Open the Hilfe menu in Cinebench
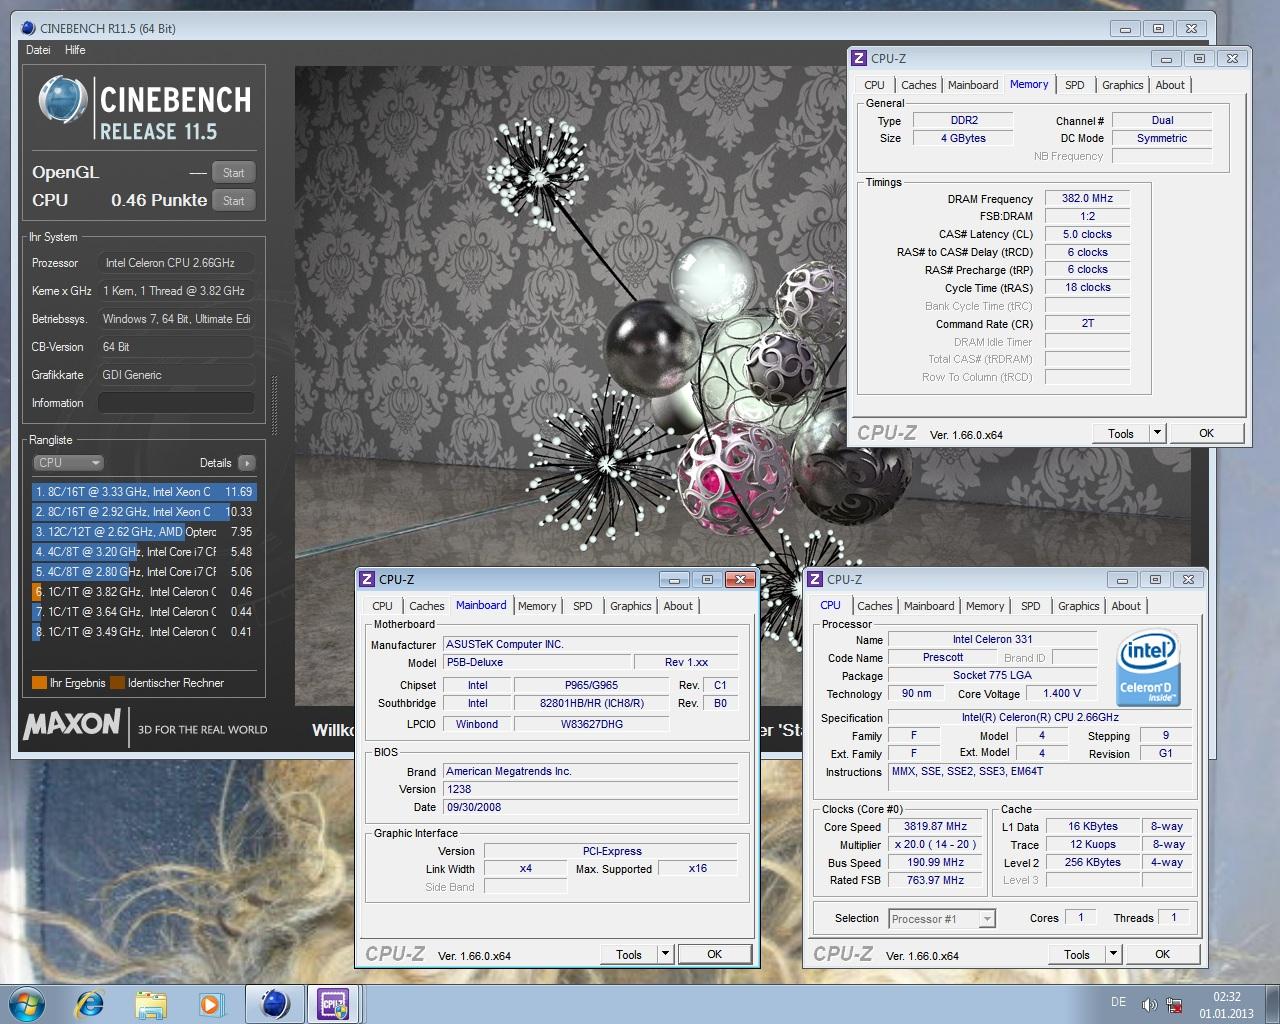Screen dimensions: 1280x1024 coord(75,50)
